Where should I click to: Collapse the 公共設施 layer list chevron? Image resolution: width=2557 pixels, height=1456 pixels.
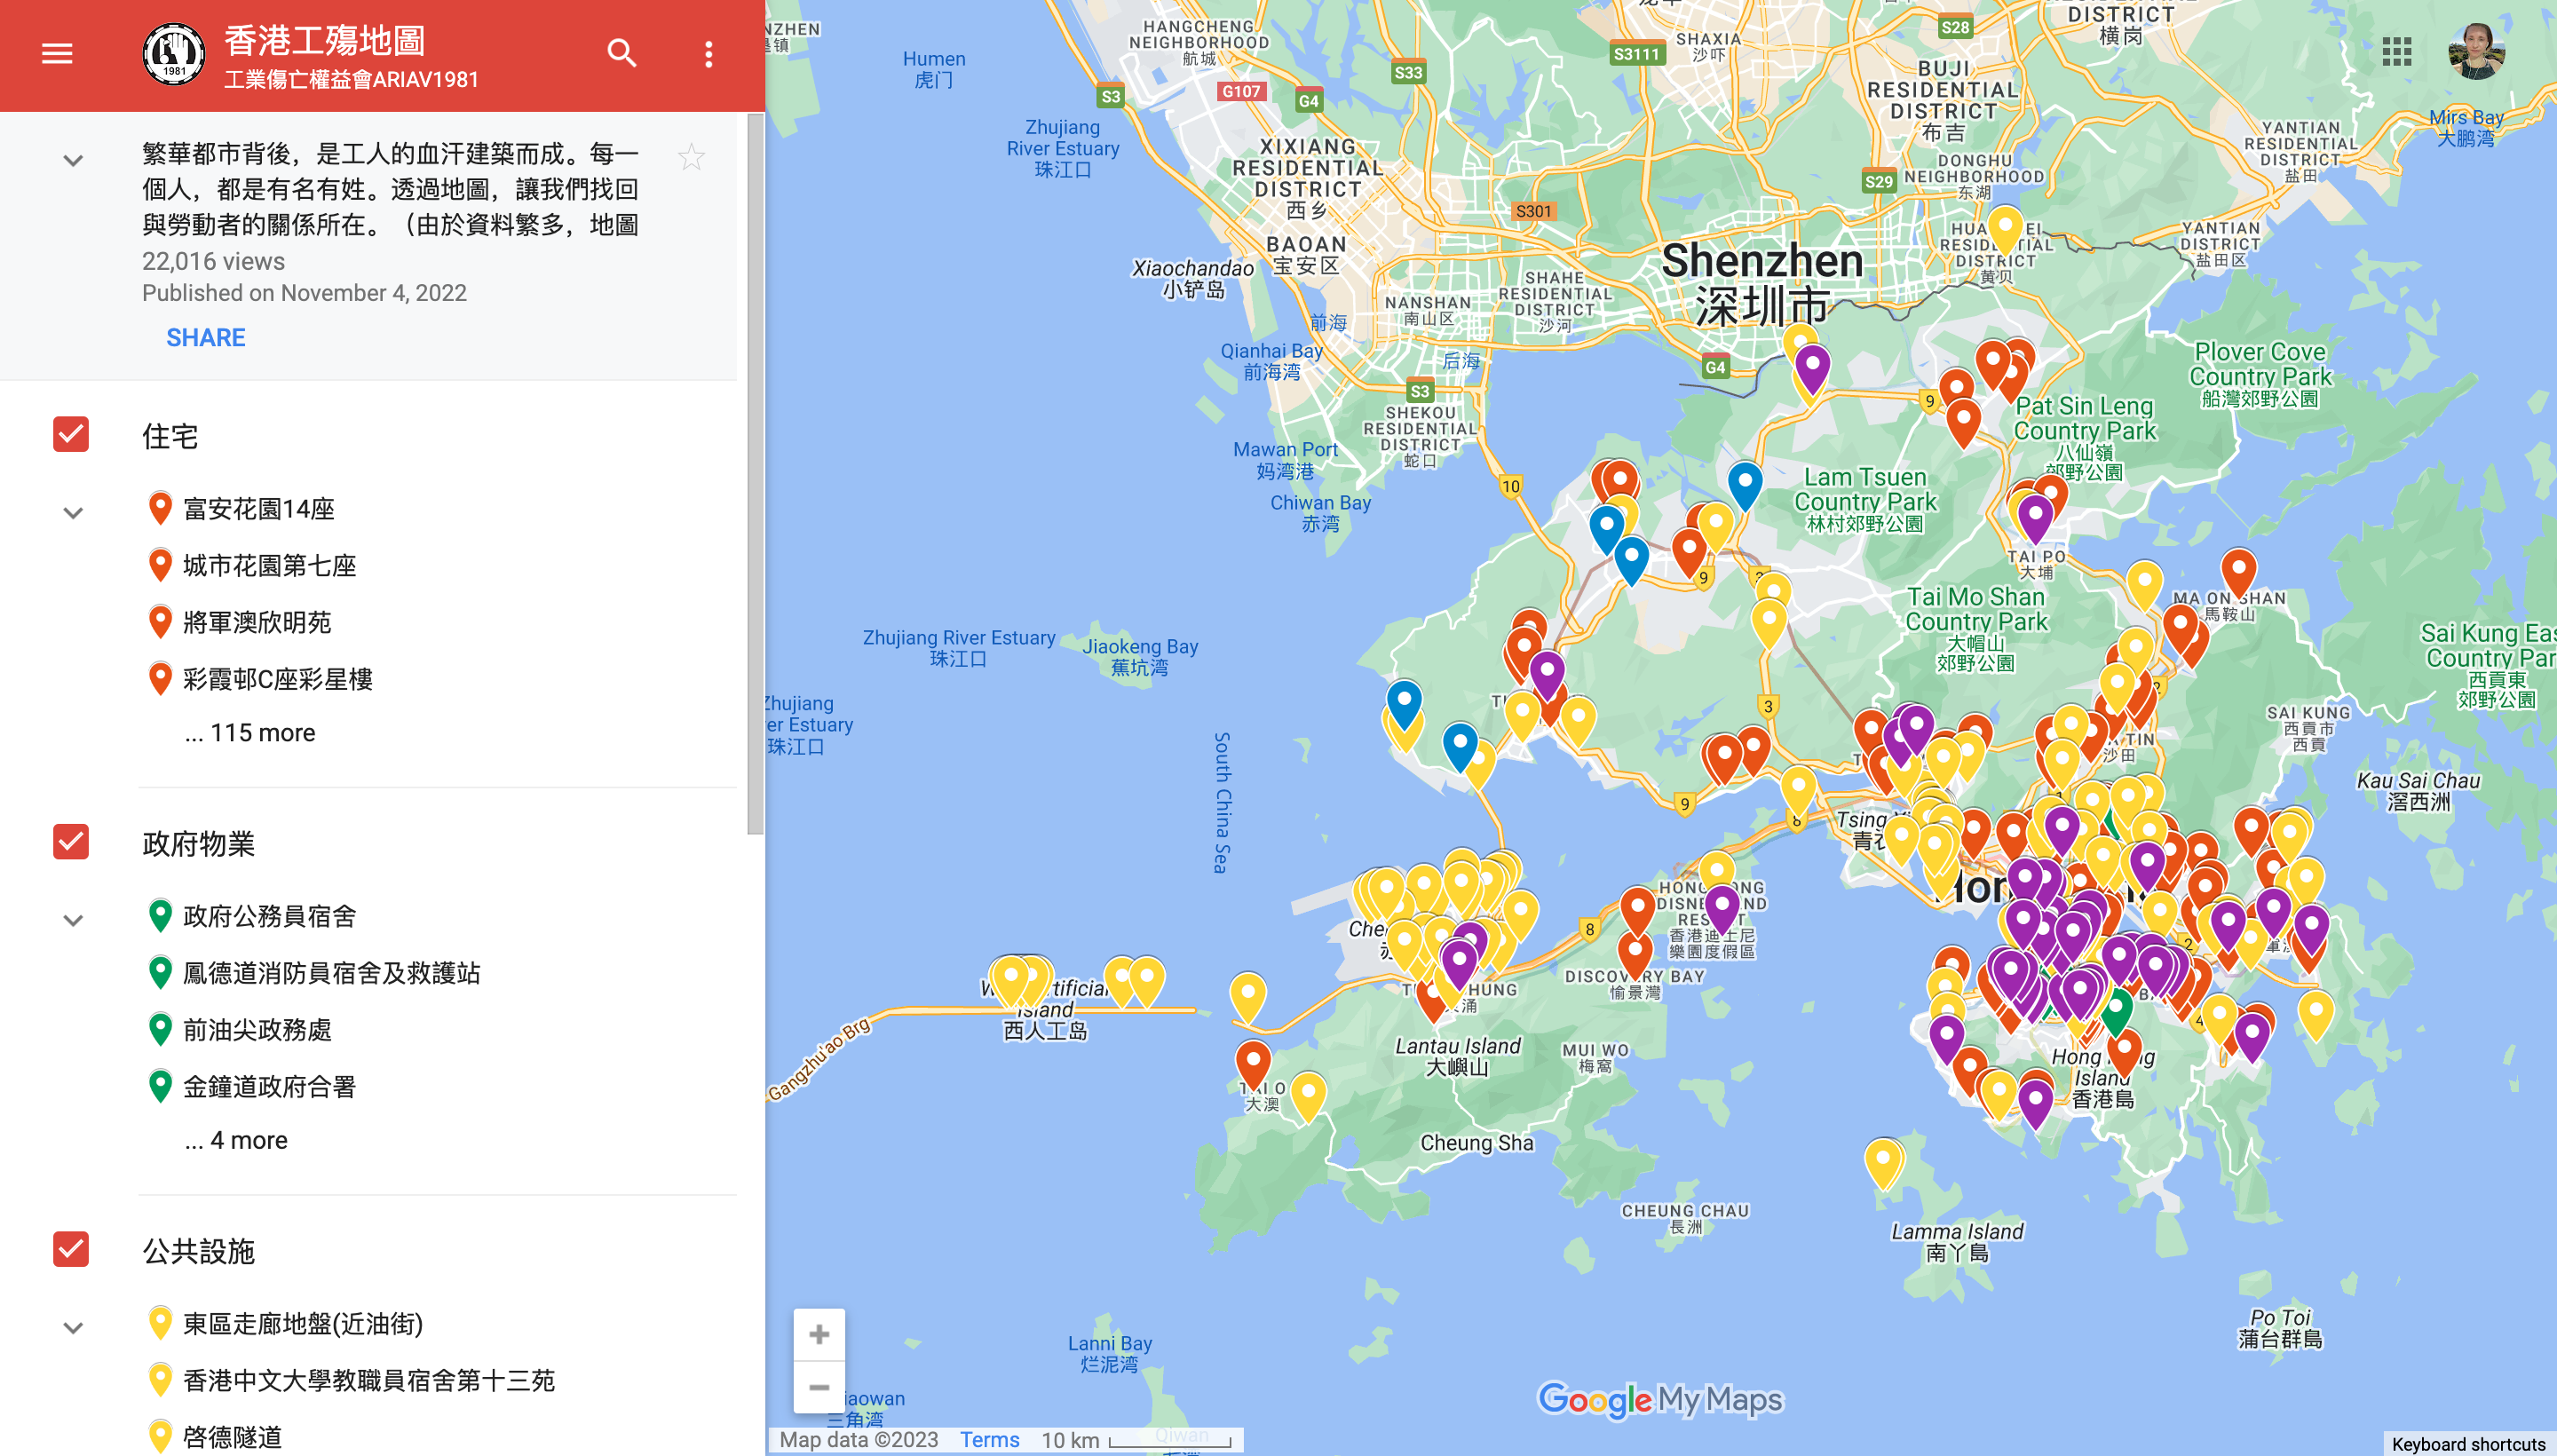coord(73,1328)
